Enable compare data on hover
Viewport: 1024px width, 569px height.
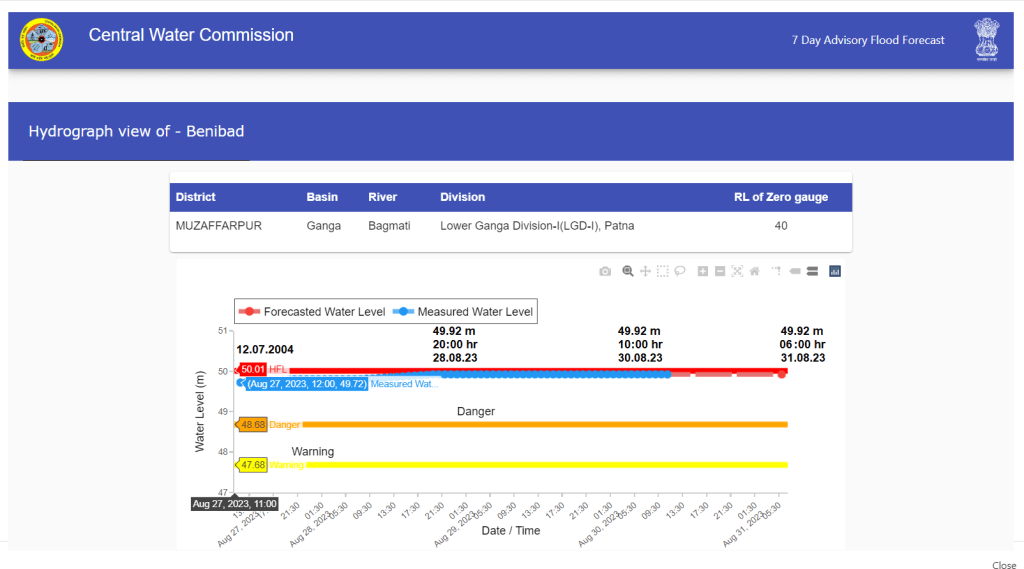click(x=812, y=271)
